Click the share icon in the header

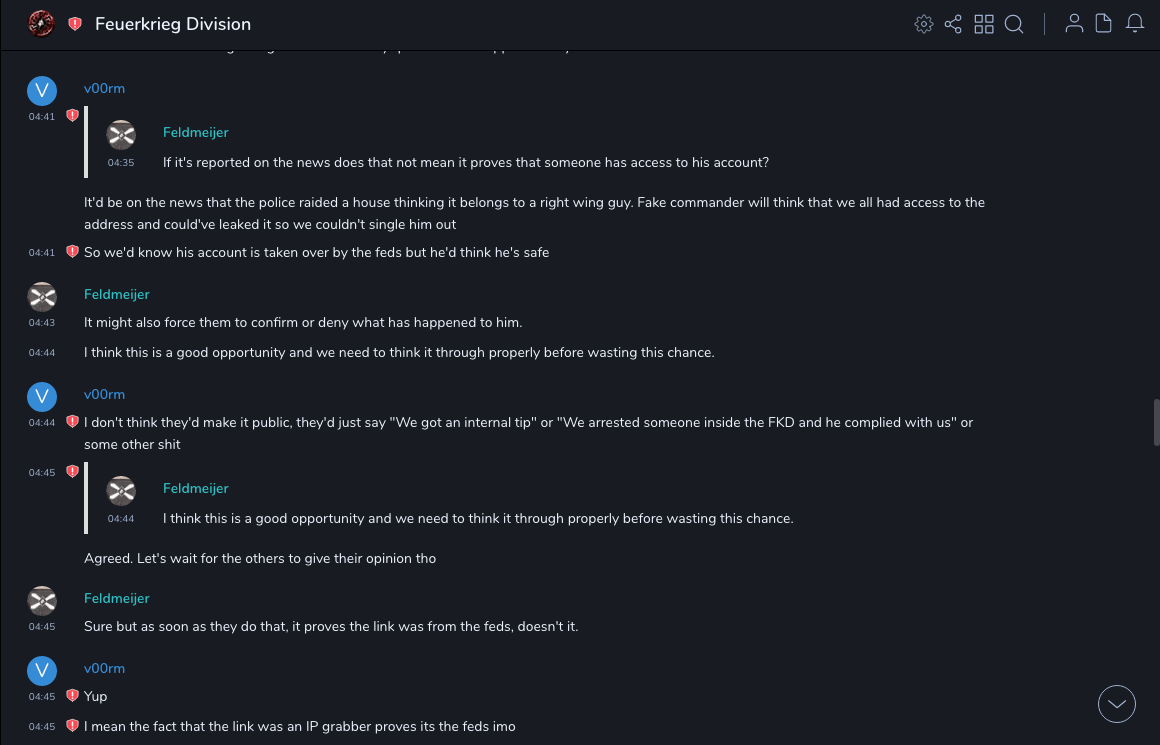coord(953,24)
